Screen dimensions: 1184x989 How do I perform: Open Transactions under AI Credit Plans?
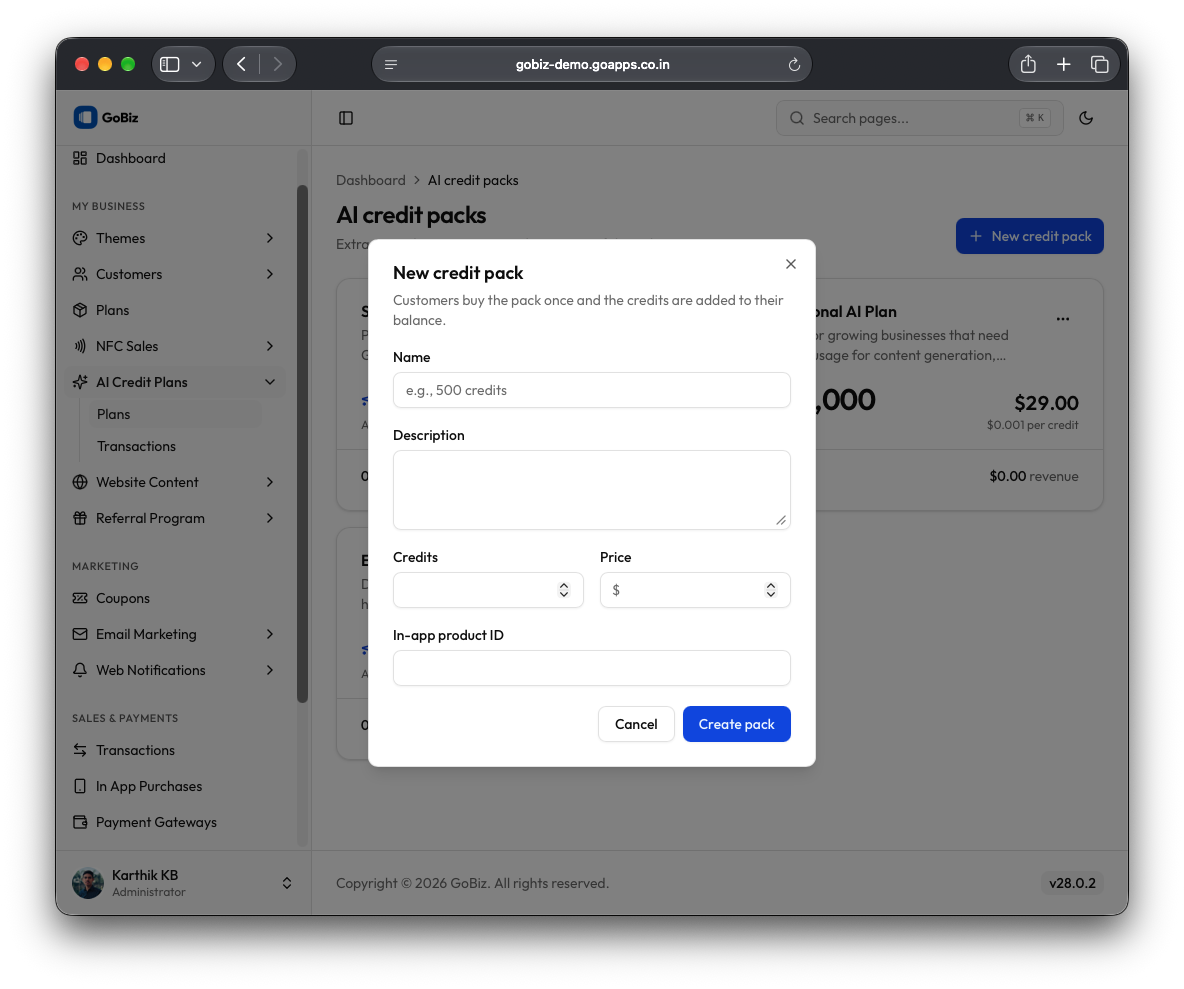136,446
